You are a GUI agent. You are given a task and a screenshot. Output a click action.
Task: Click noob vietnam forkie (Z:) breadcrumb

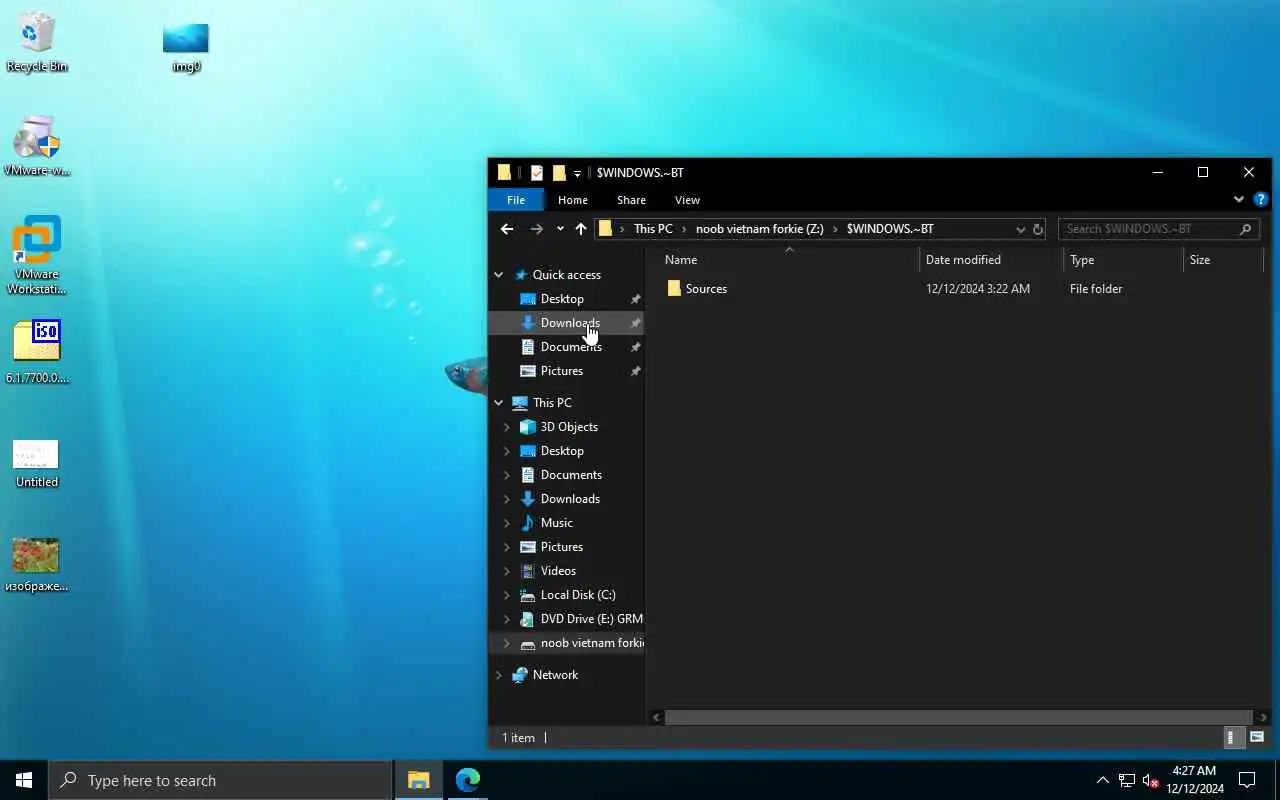coord(760,229)
